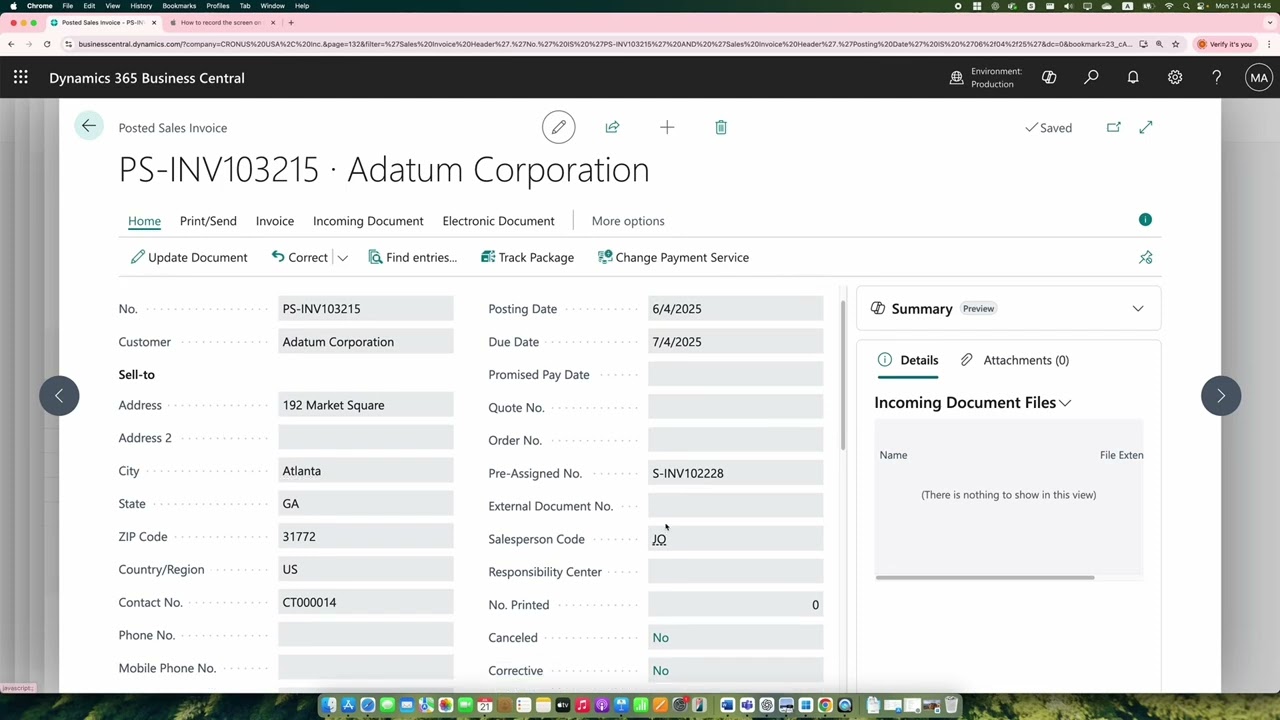Open the Home tab

(x=144, y=221)
